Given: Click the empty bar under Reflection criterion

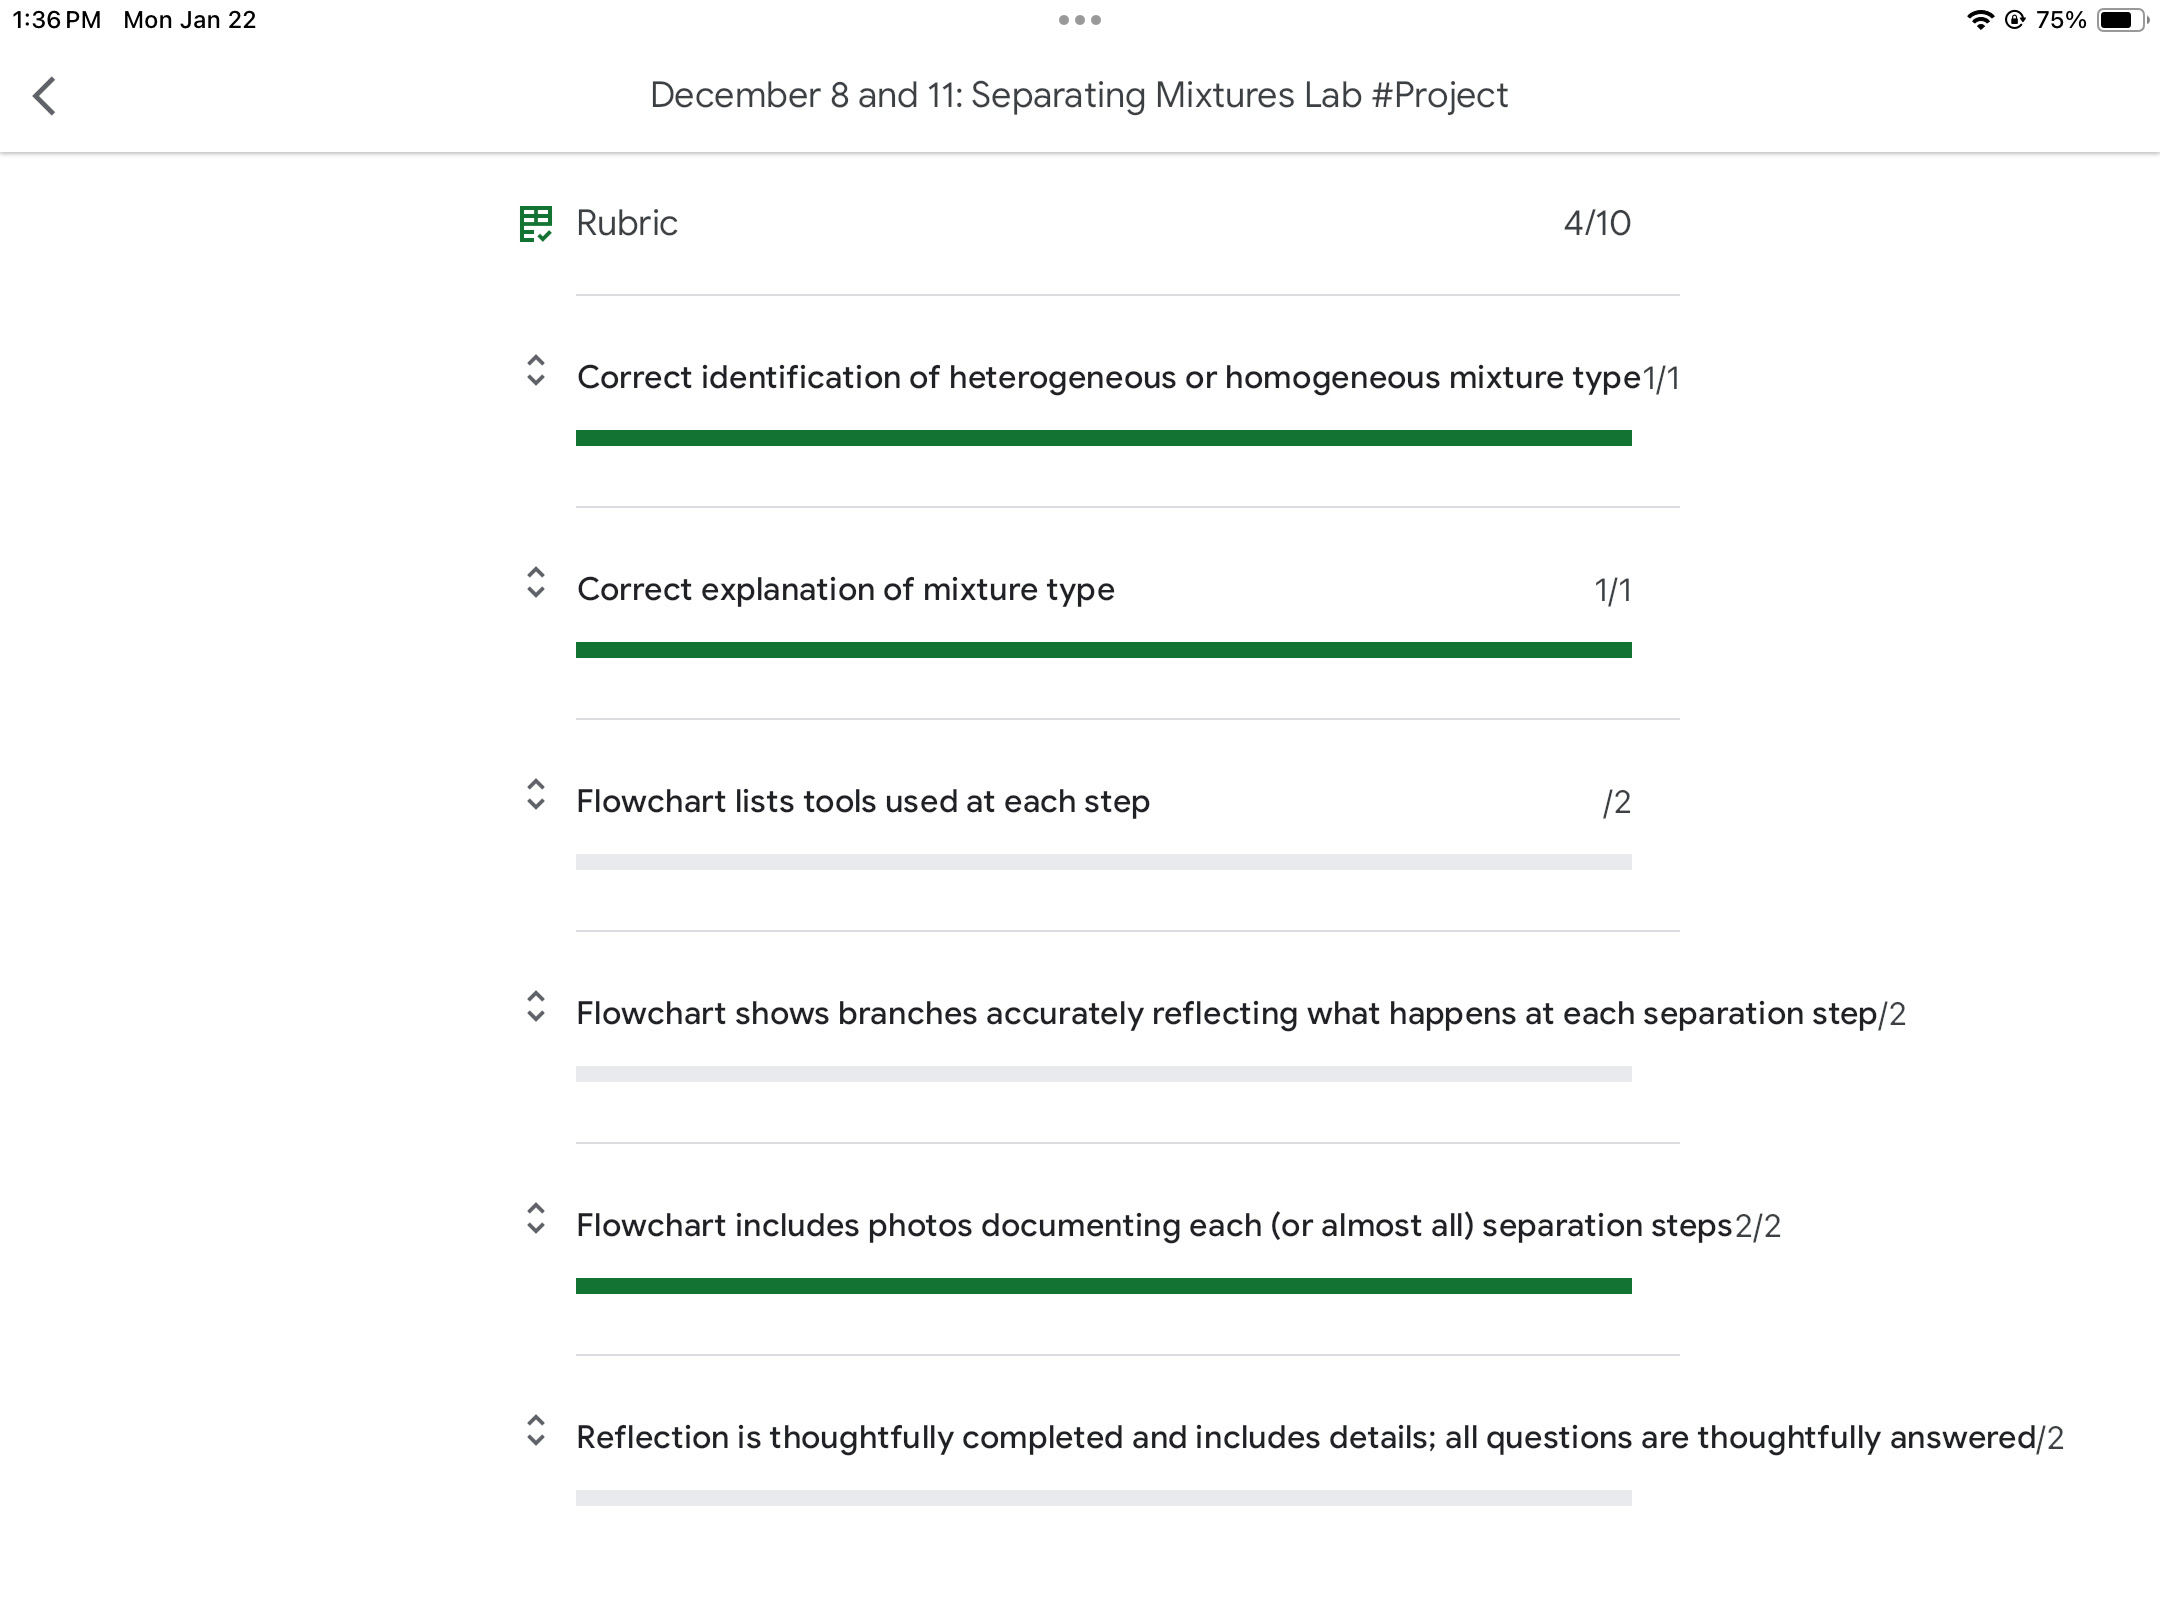Looking at the screenshot, I should pyautogui.click(x=1103, y=1498).
